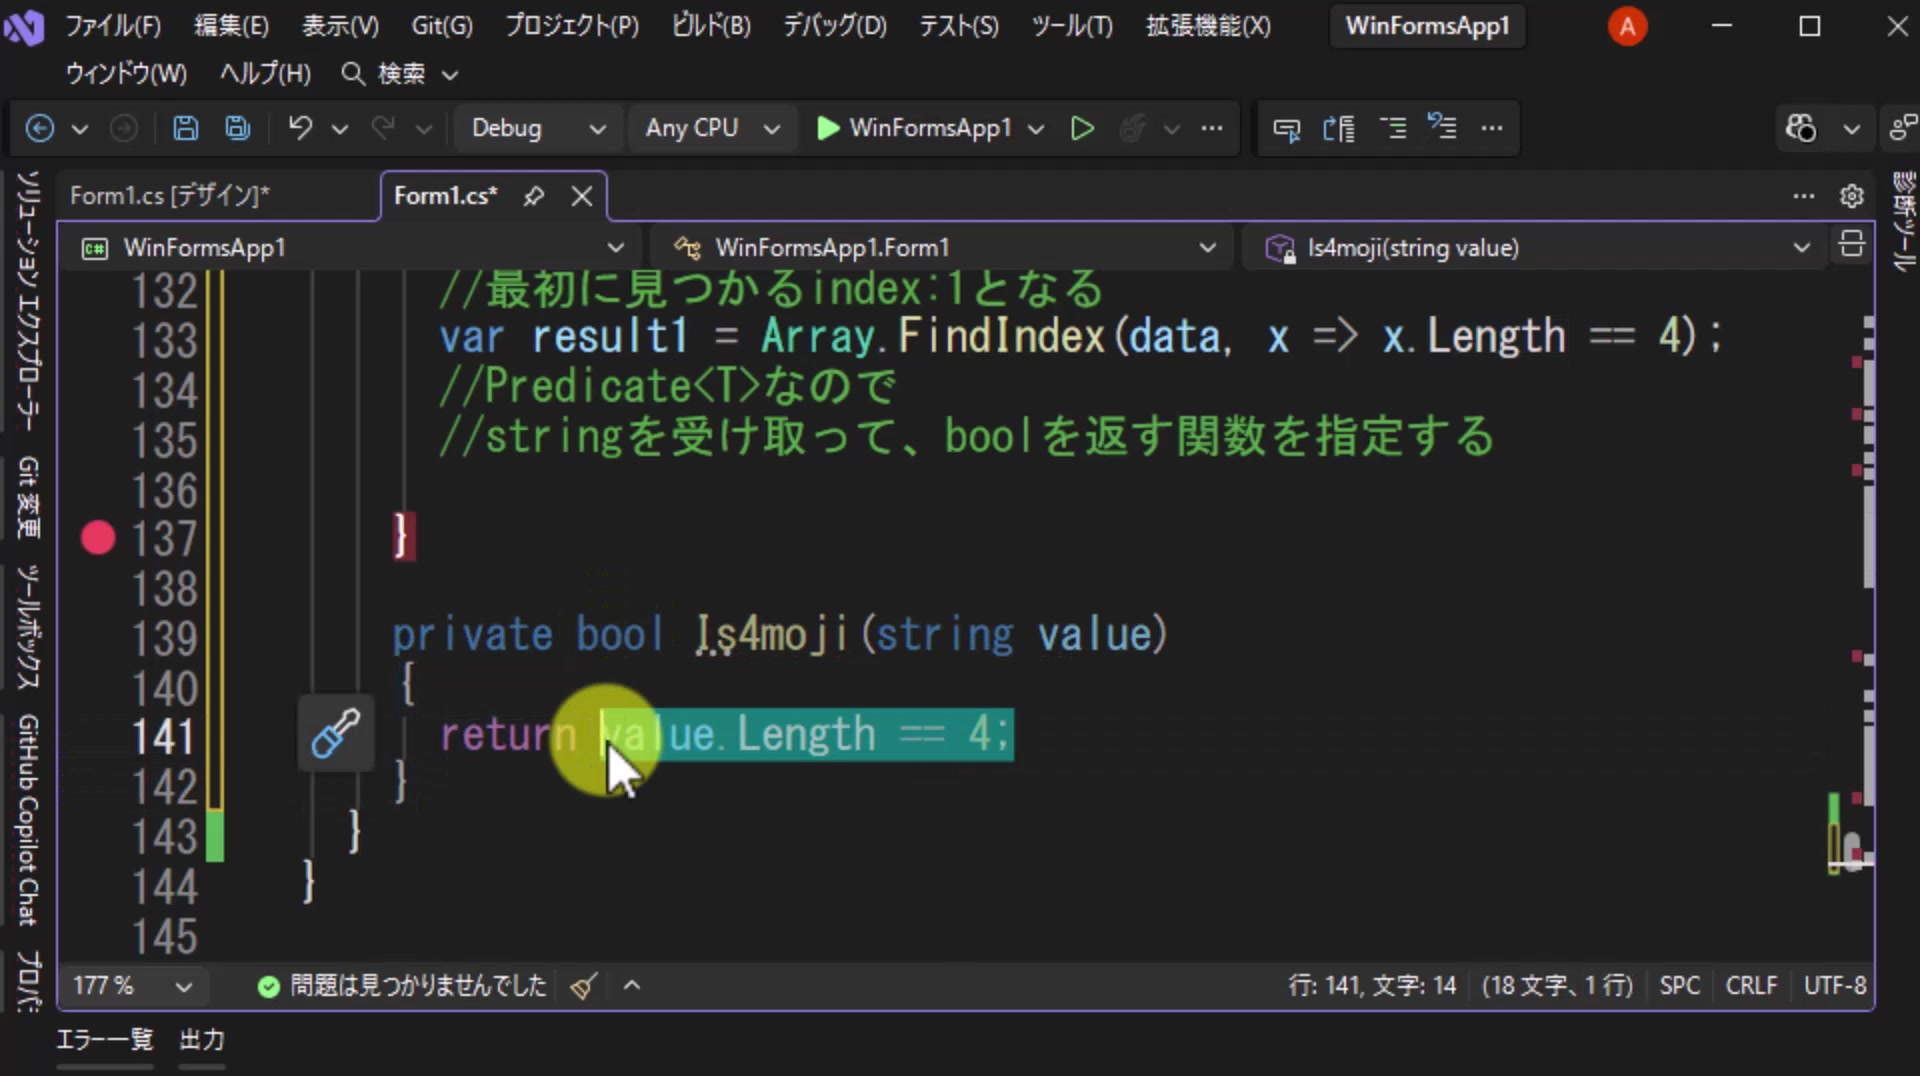Screen dimensions: 1920x1076
Task: Toggle the breakpoint dot at line 137
Action: click(98, 538)
